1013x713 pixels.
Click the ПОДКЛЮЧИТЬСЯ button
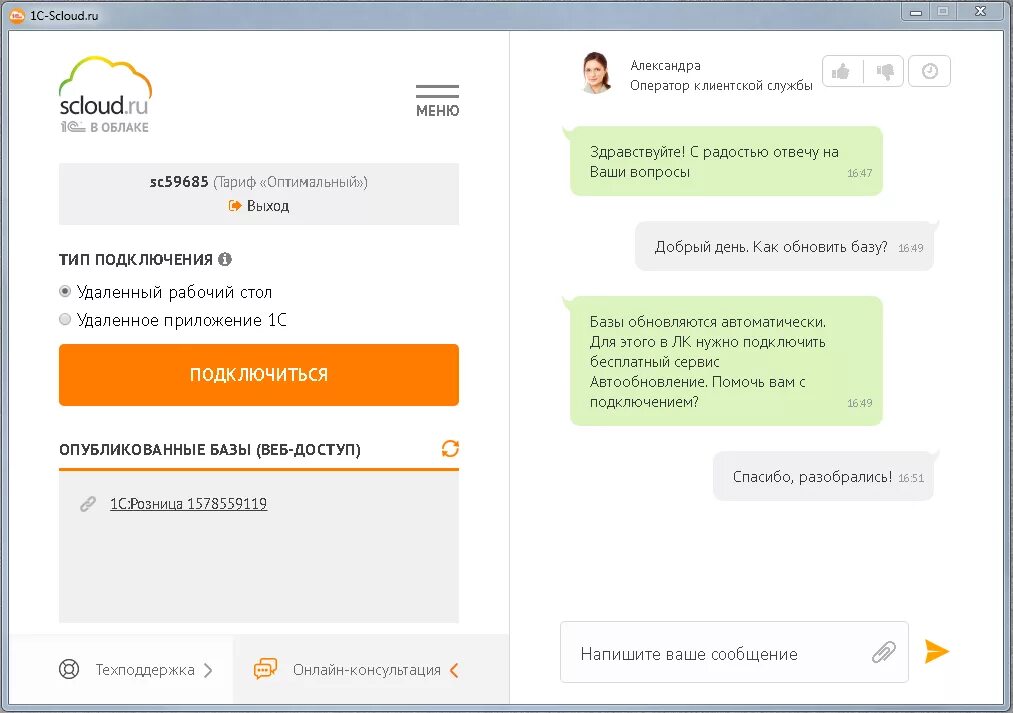(259, 375)
